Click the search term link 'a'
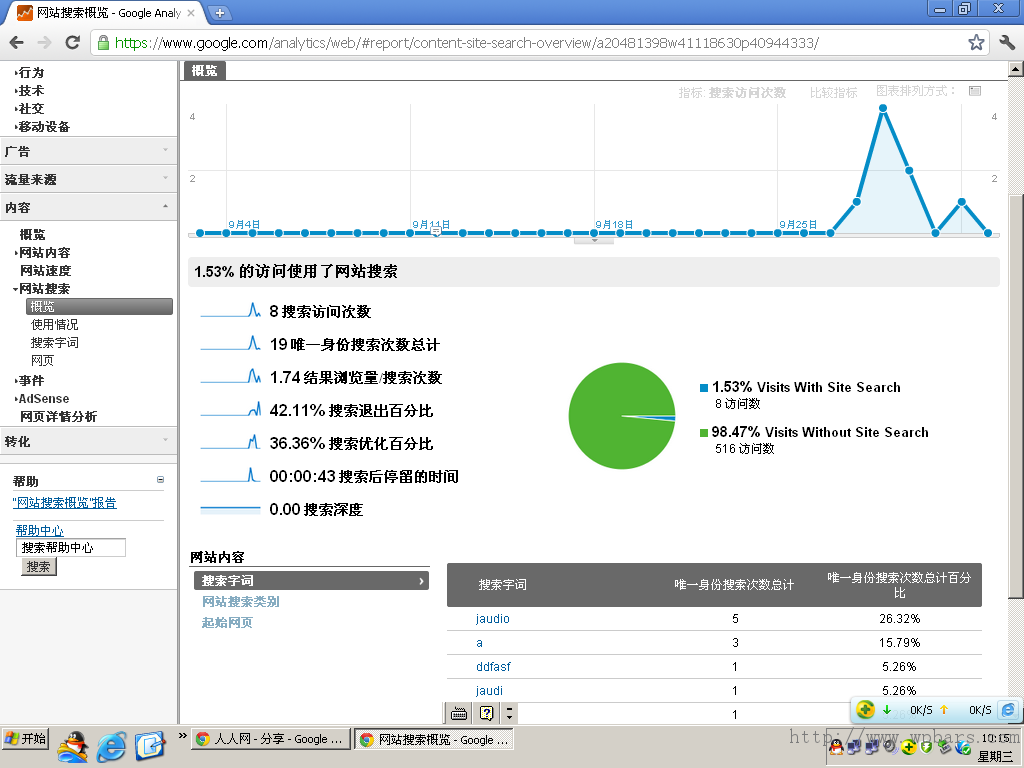This screenshot has height=768, width=1024. point(479,643)
